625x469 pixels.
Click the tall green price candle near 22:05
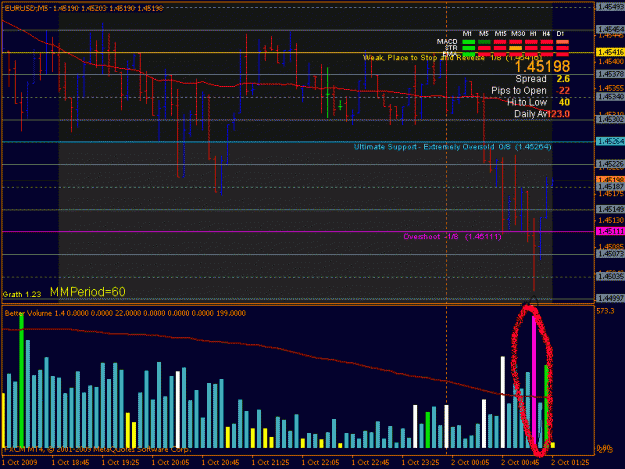327,92
